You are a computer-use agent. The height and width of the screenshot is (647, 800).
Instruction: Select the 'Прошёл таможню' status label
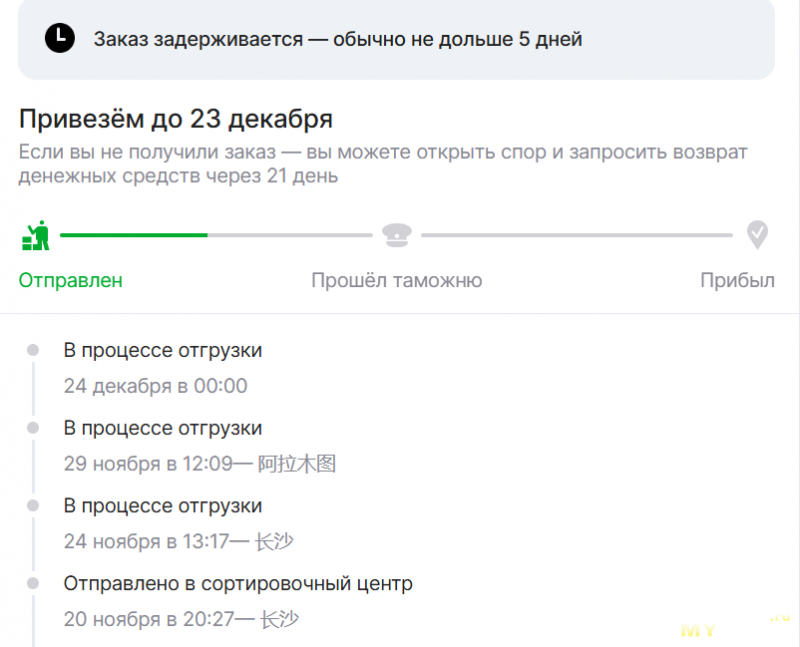(x=396, y=280)
